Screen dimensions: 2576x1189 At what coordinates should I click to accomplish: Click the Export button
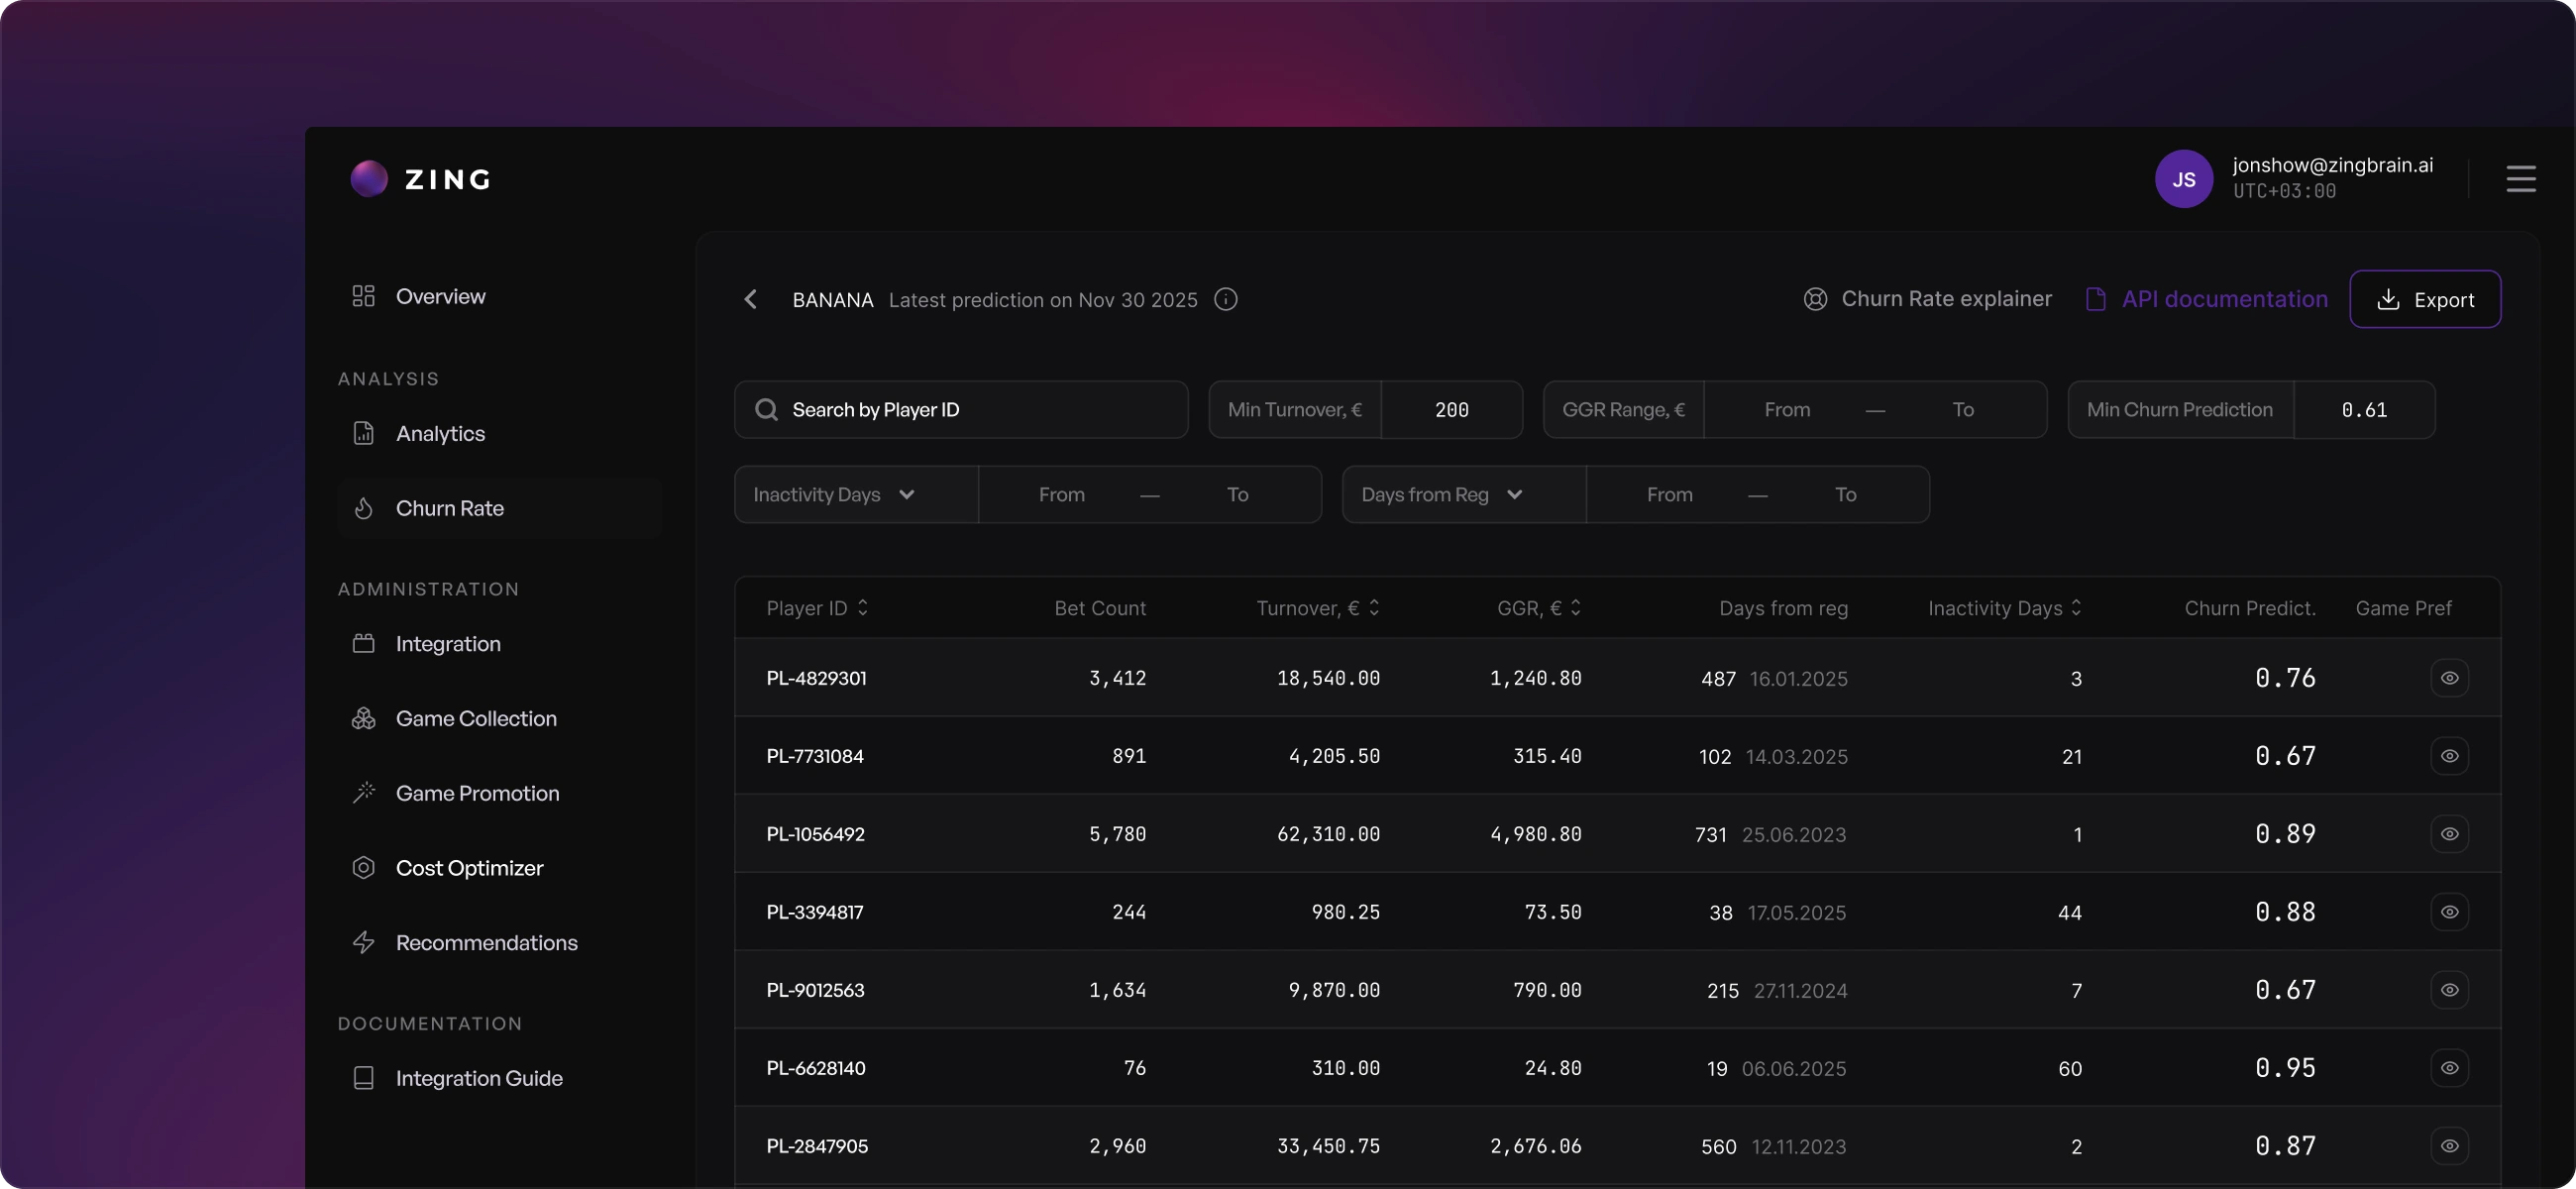2424,299
